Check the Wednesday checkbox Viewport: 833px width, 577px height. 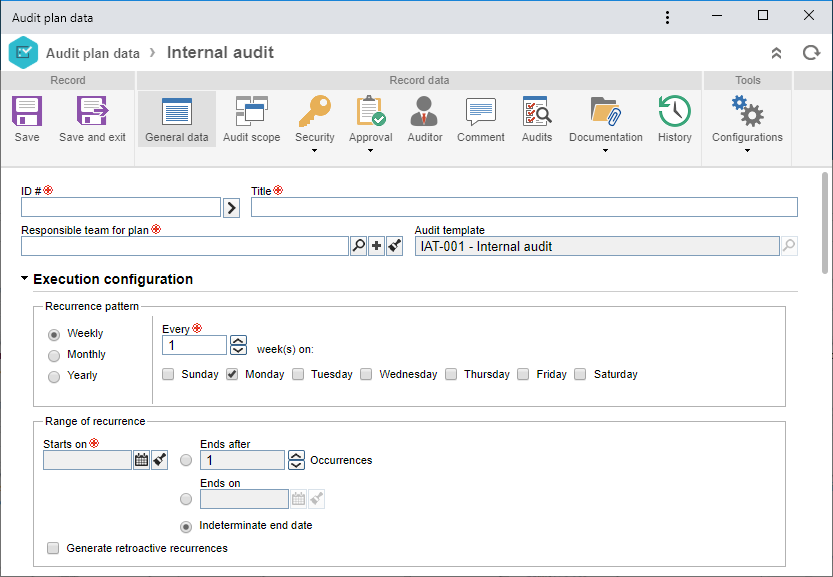pyautogui.click(x=366, y=374)
